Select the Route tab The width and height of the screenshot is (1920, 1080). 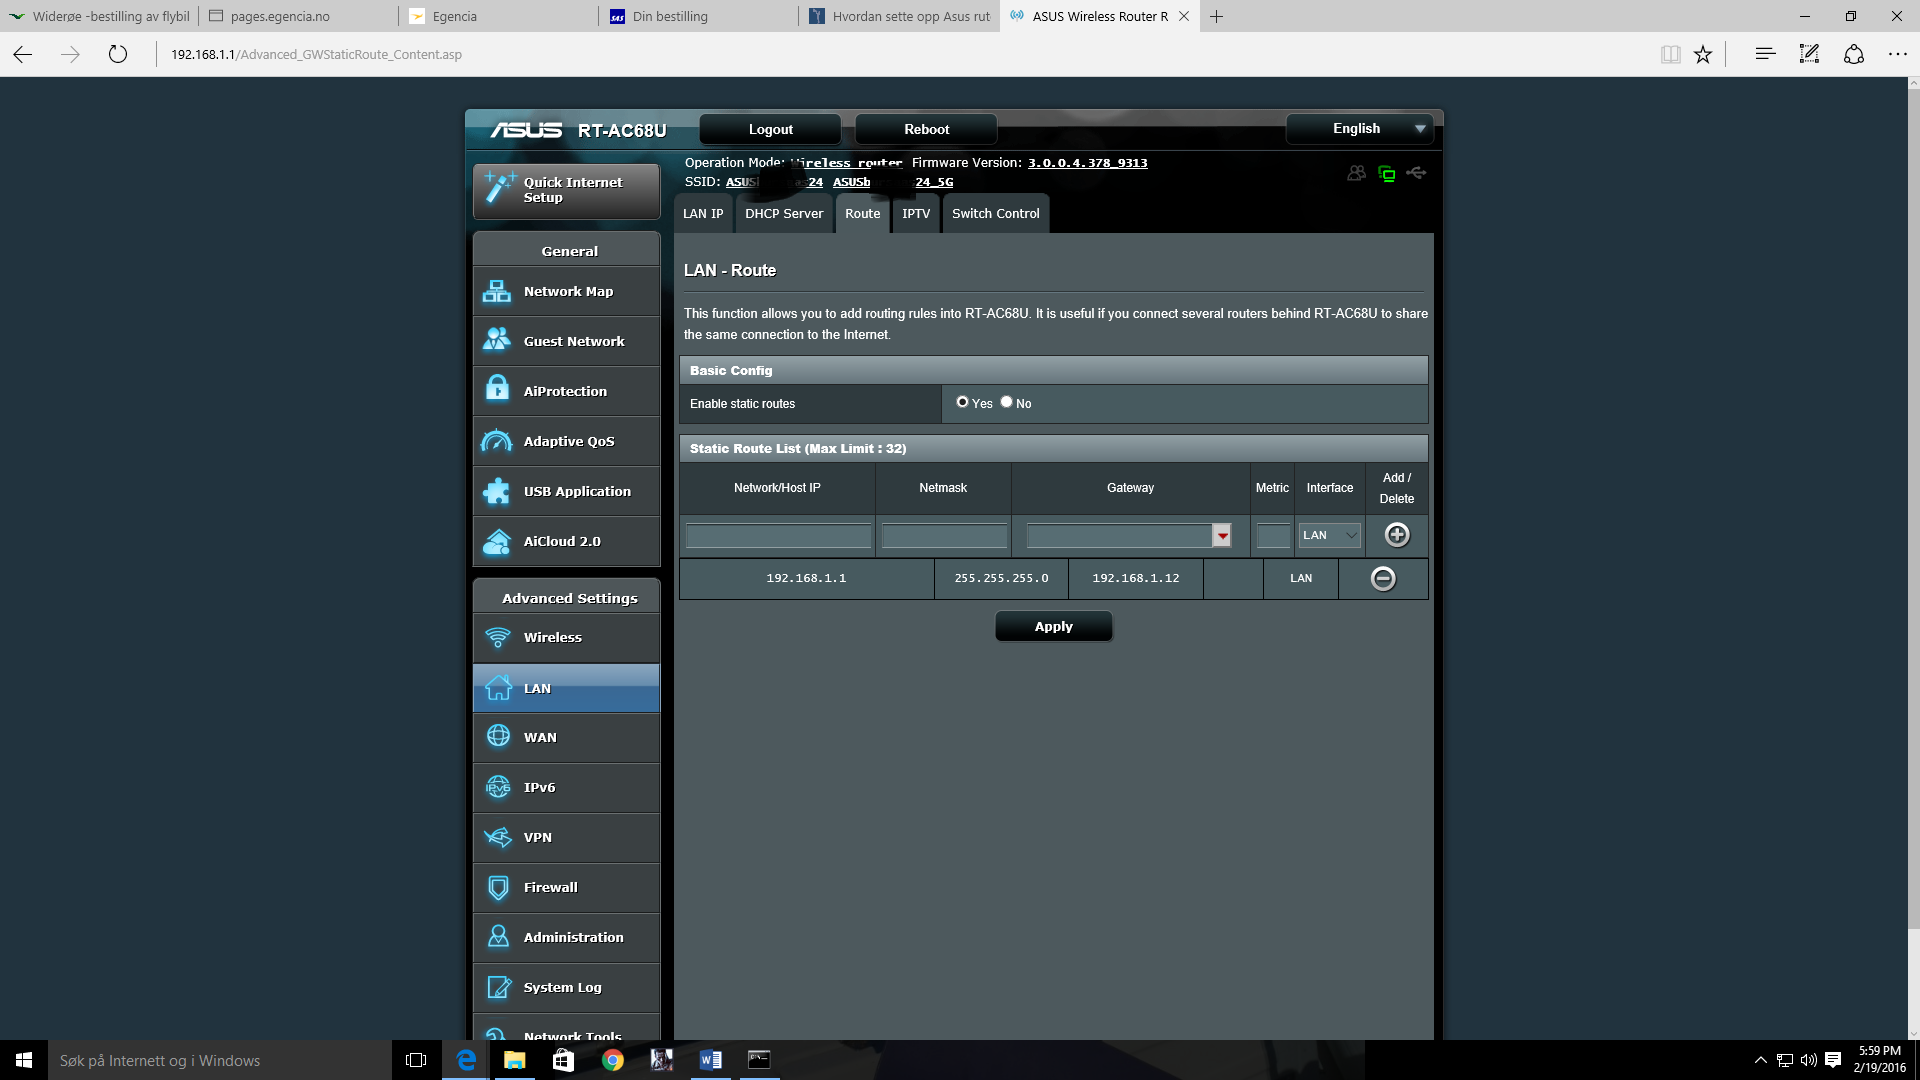click(x=863, y=213)
